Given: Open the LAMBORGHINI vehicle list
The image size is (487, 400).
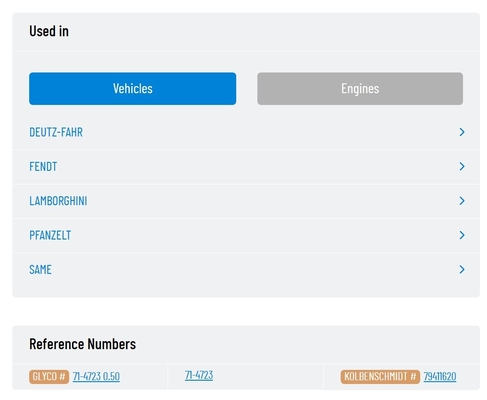Looking at the screenshot, I should (58, 201).
